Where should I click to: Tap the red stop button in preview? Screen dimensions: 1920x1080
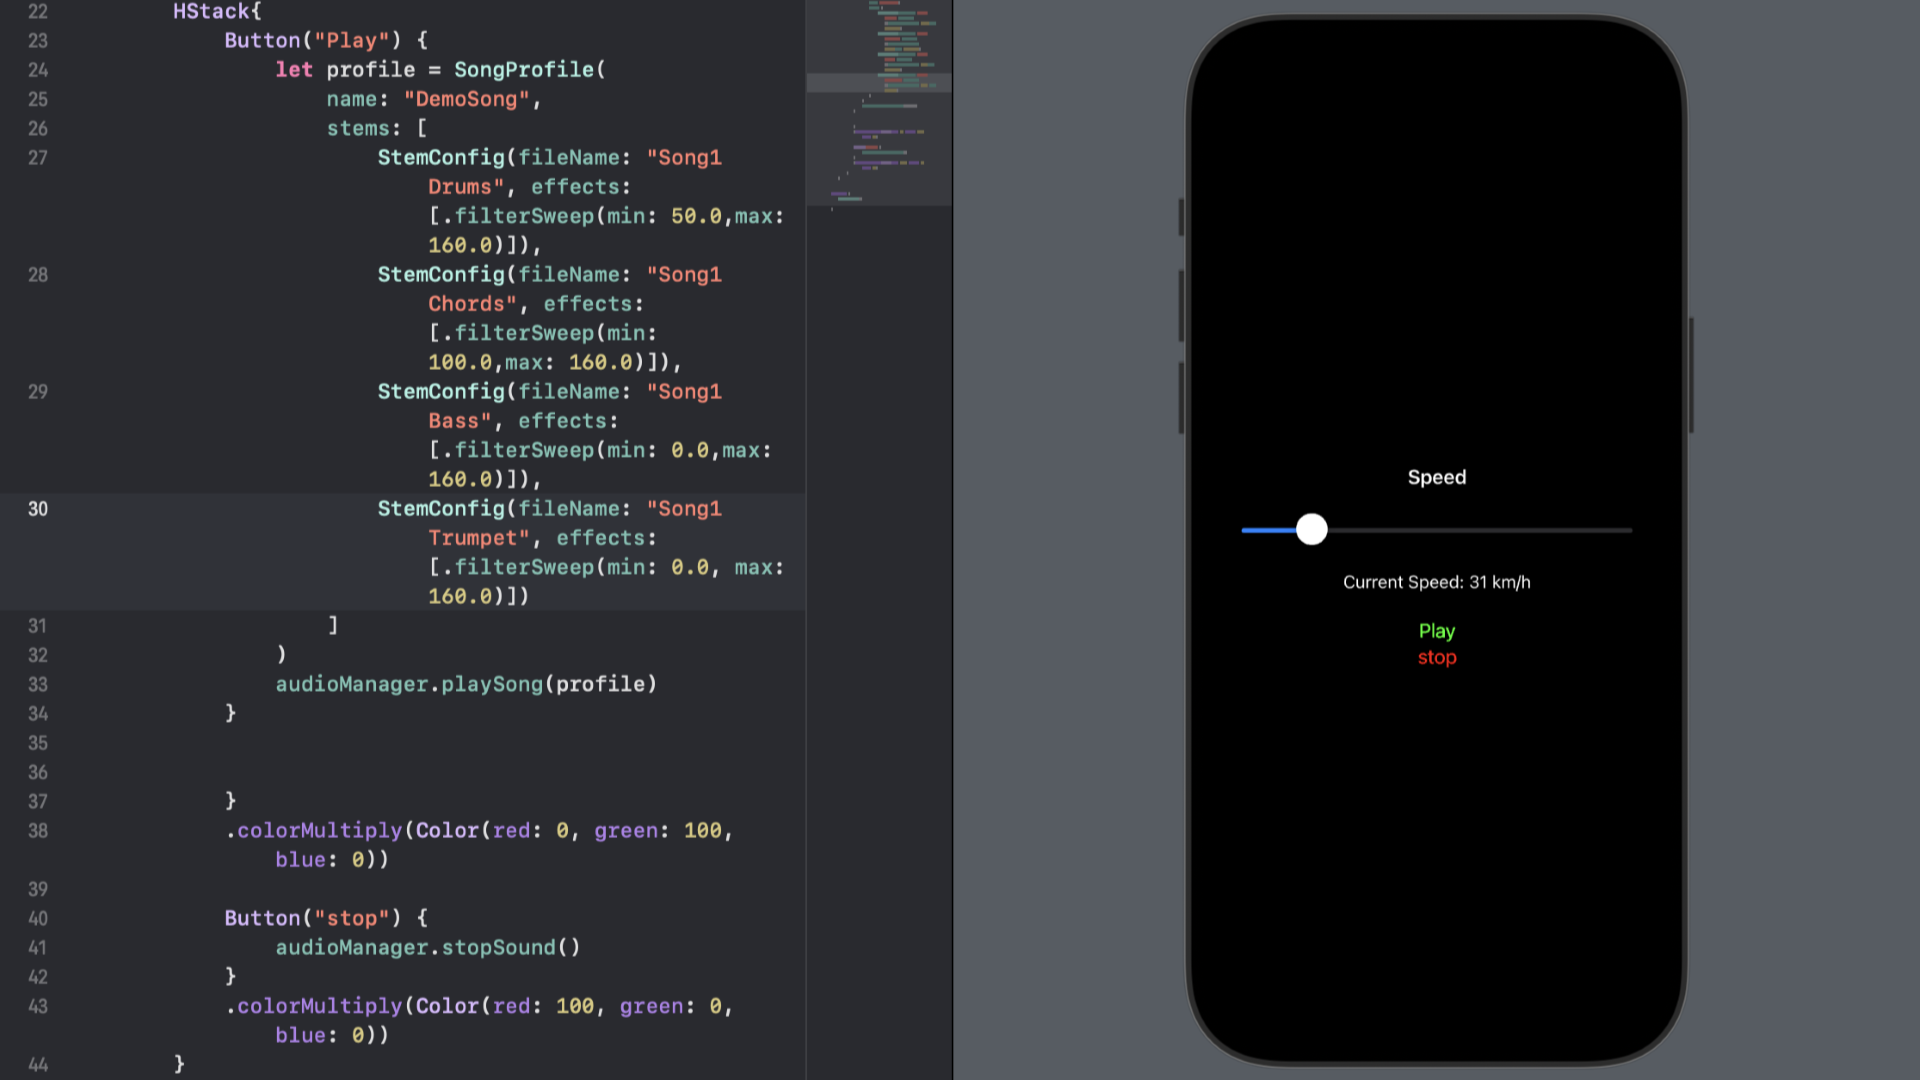(x=1436, y=658)
